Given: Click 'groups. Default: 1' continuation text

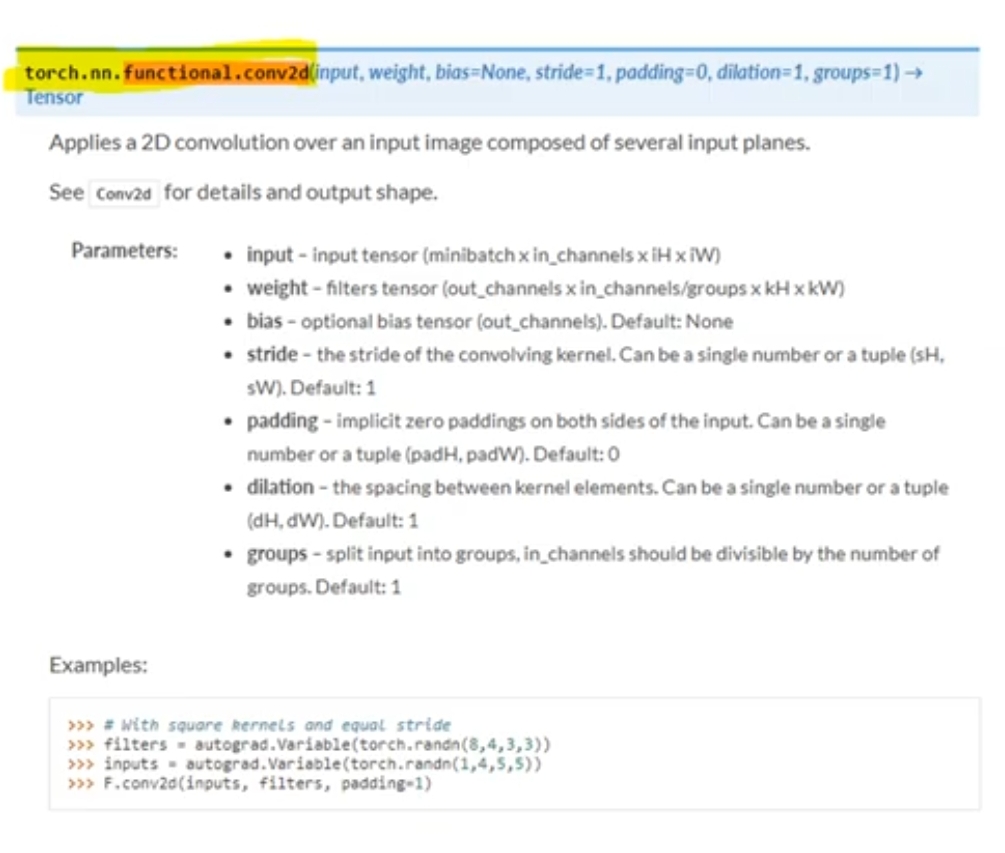Looking at the screenshot, I should 324,587.
